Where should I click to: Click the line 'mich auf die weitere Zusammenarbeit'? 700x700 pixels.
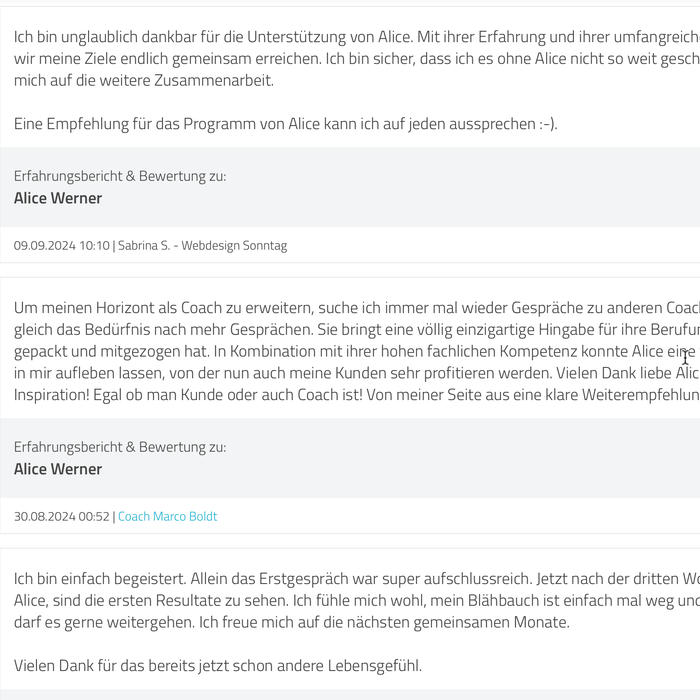(144, 81)
